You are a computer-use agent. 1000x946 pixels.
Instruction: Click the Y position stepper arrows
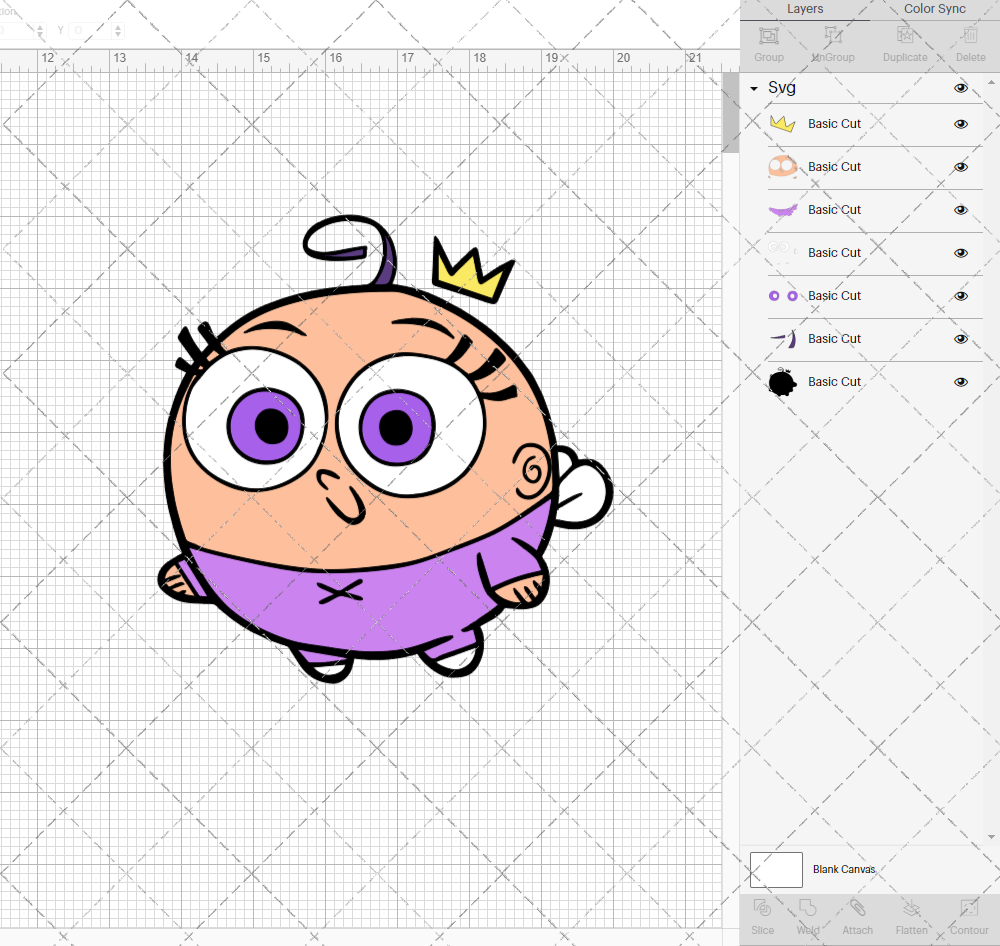pyautogui.click(x=117, y=30)
